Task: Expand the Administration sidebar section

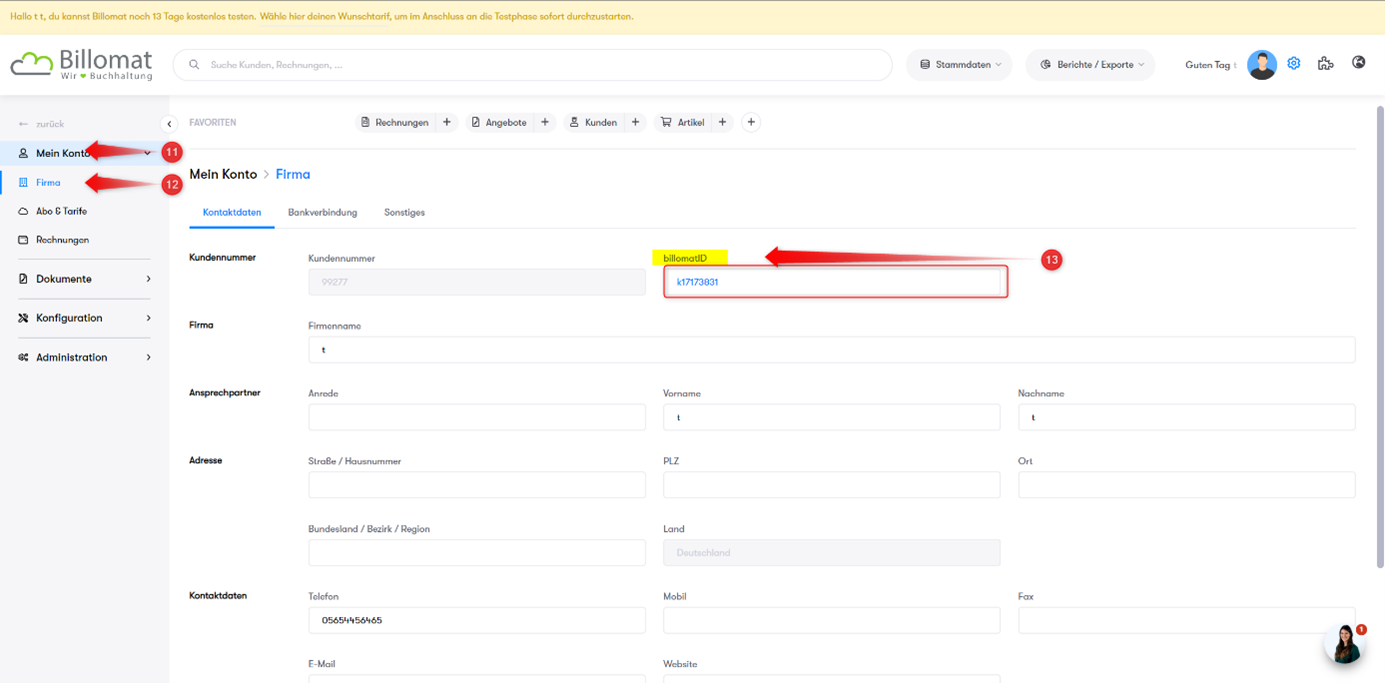Action: pyautogui.click(x=85, y=357)
